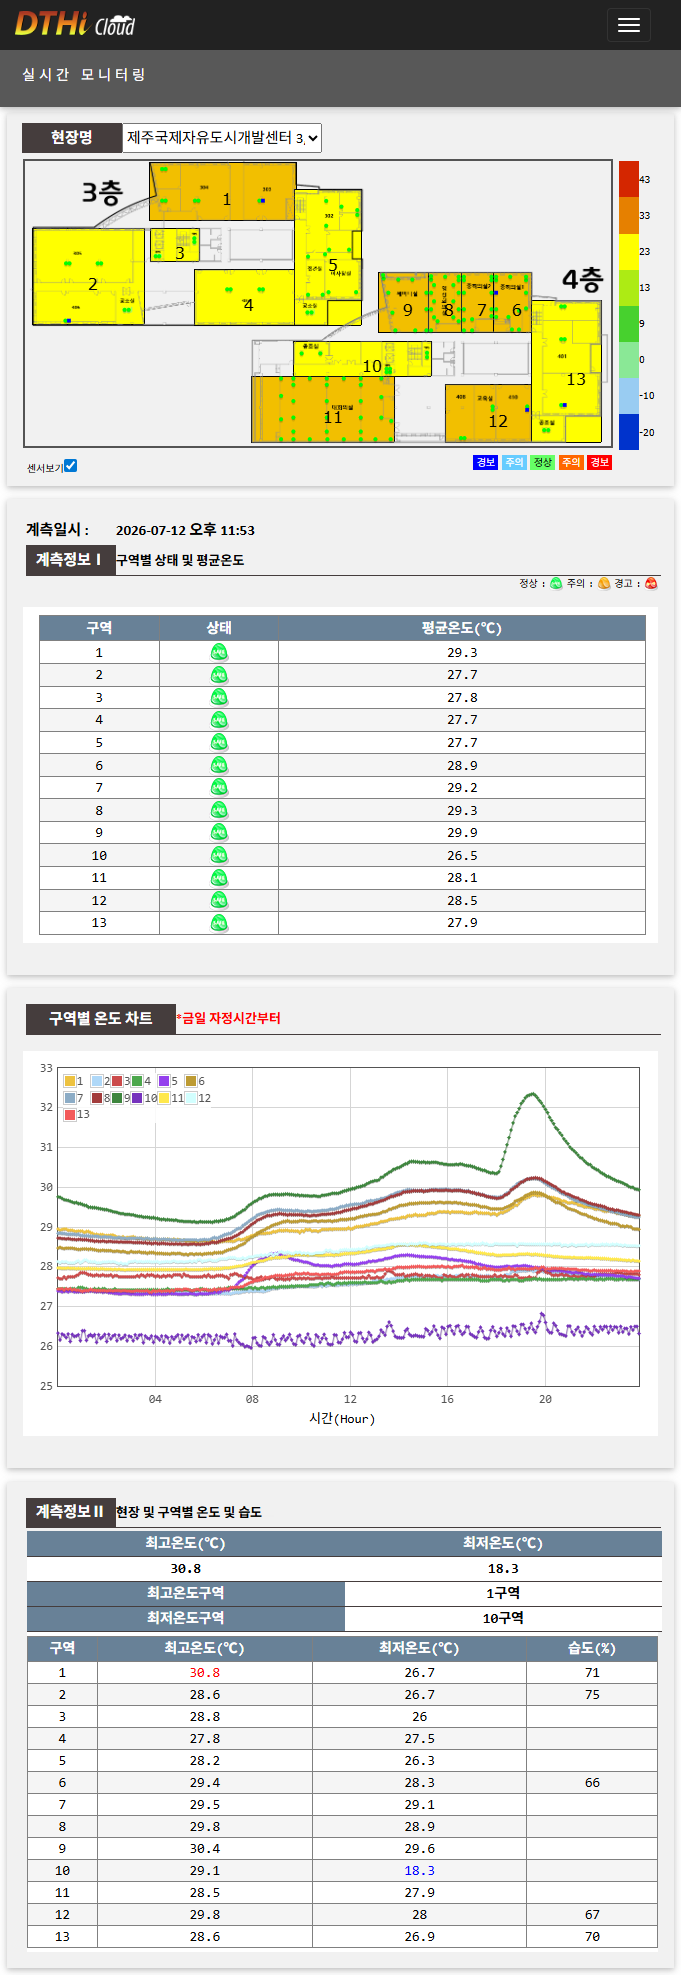Viewport: 681px width, 1975px height.
Task: Click zone 8 status icon in table
Action: [219, 810]
